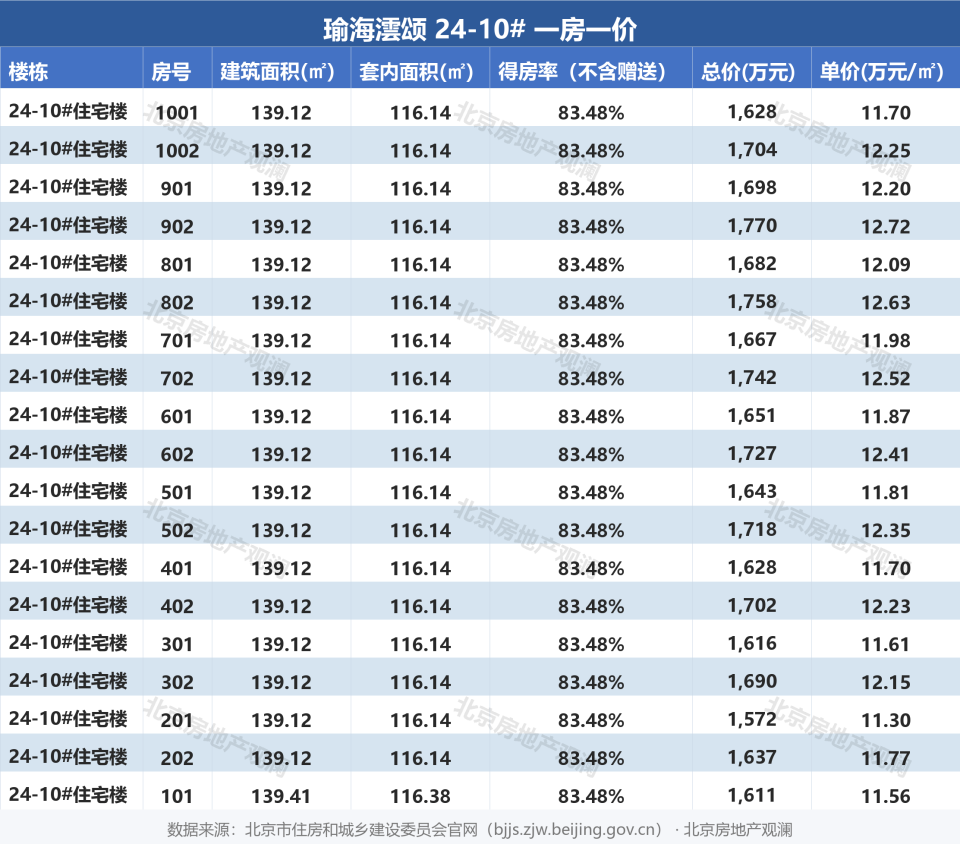
Task: Pick room number 802
Action: click(x=177, y=302)
